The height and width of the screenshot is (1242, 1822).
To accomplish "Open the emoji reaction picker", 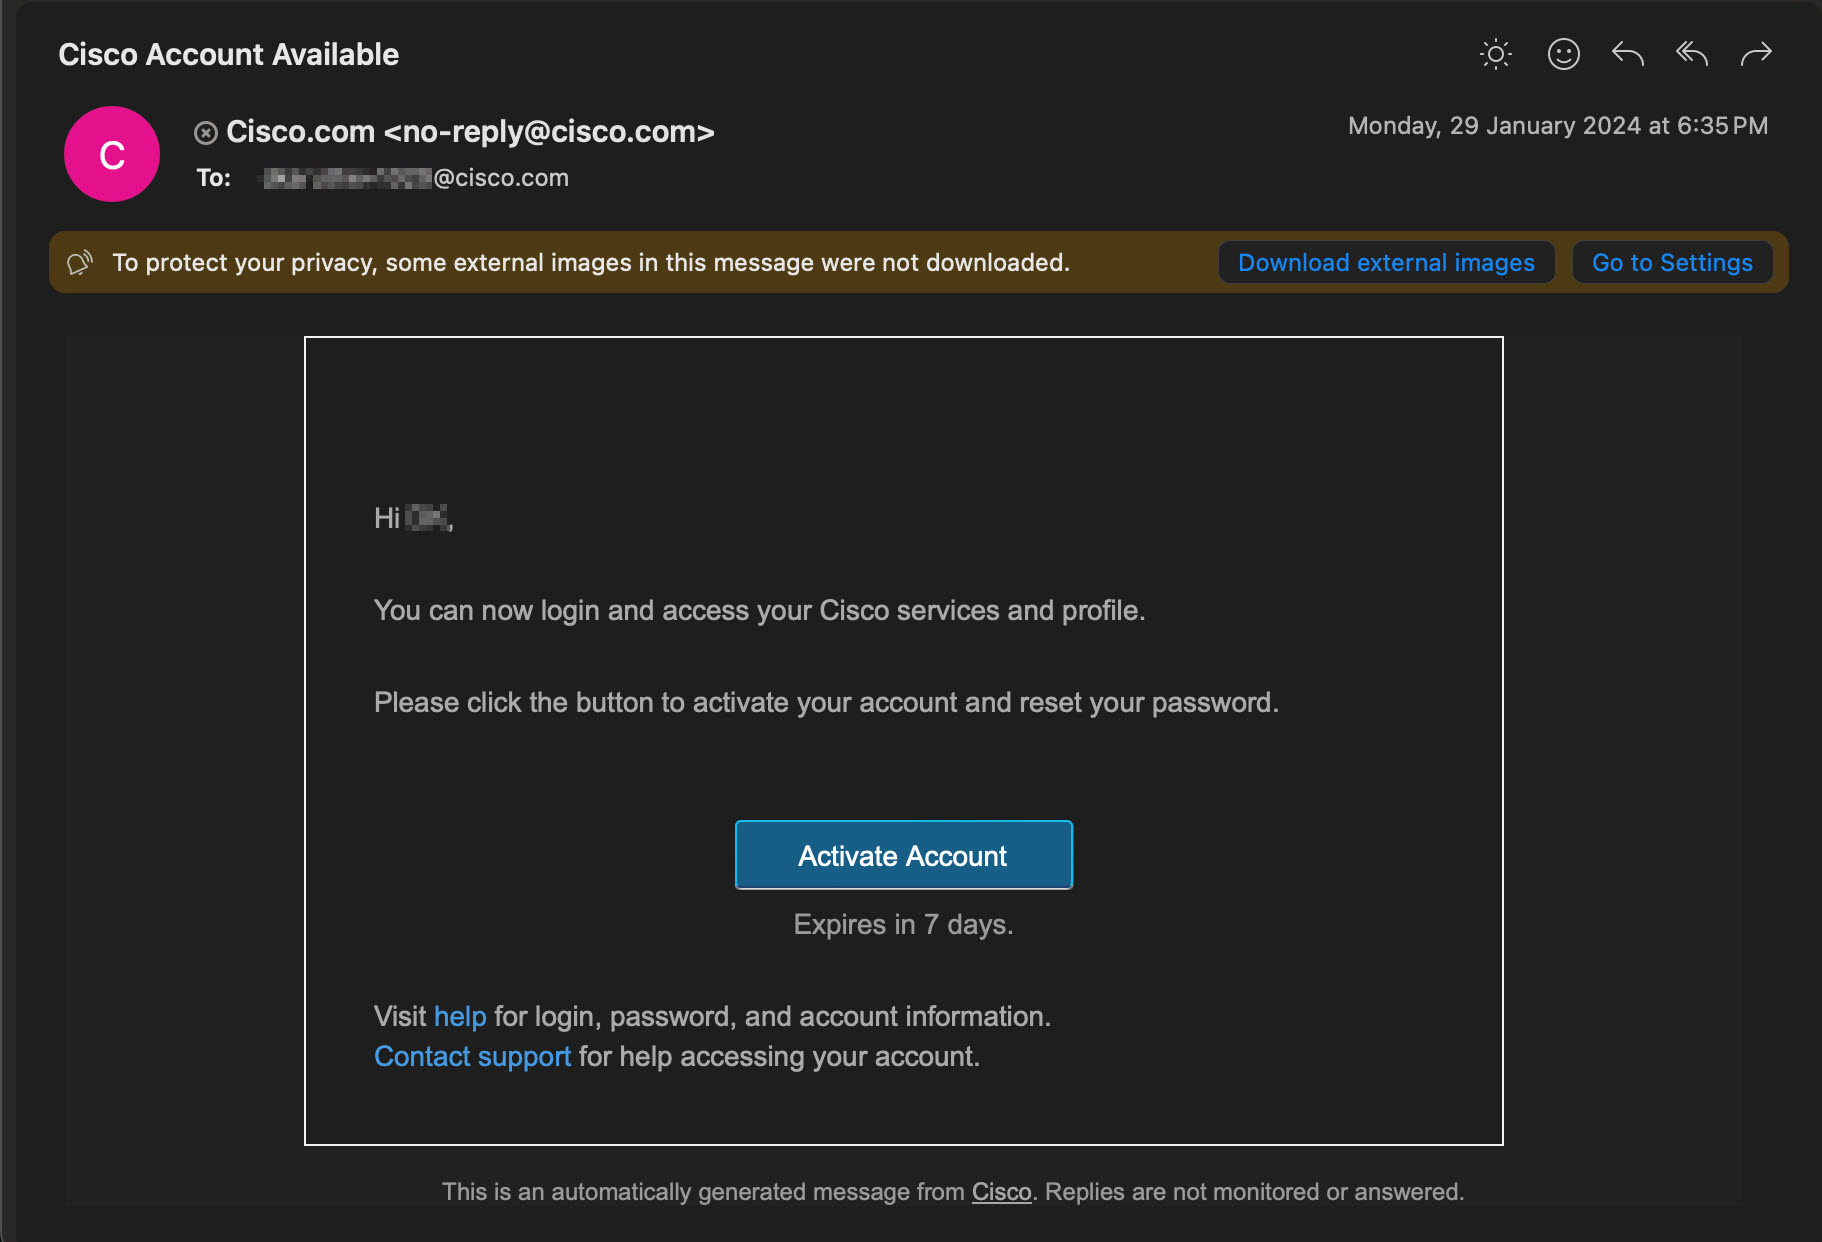I will tap(1563, 54).
